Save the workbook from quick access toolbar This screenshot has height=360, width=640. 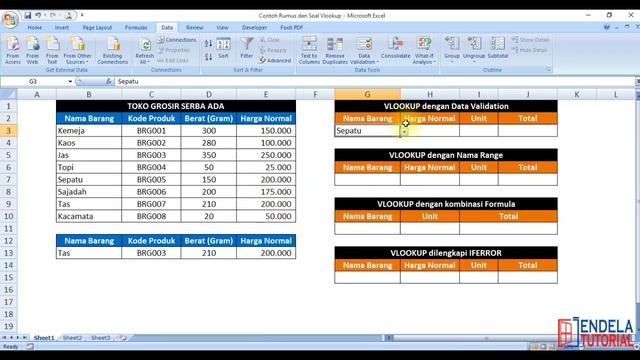click(27, 16)
